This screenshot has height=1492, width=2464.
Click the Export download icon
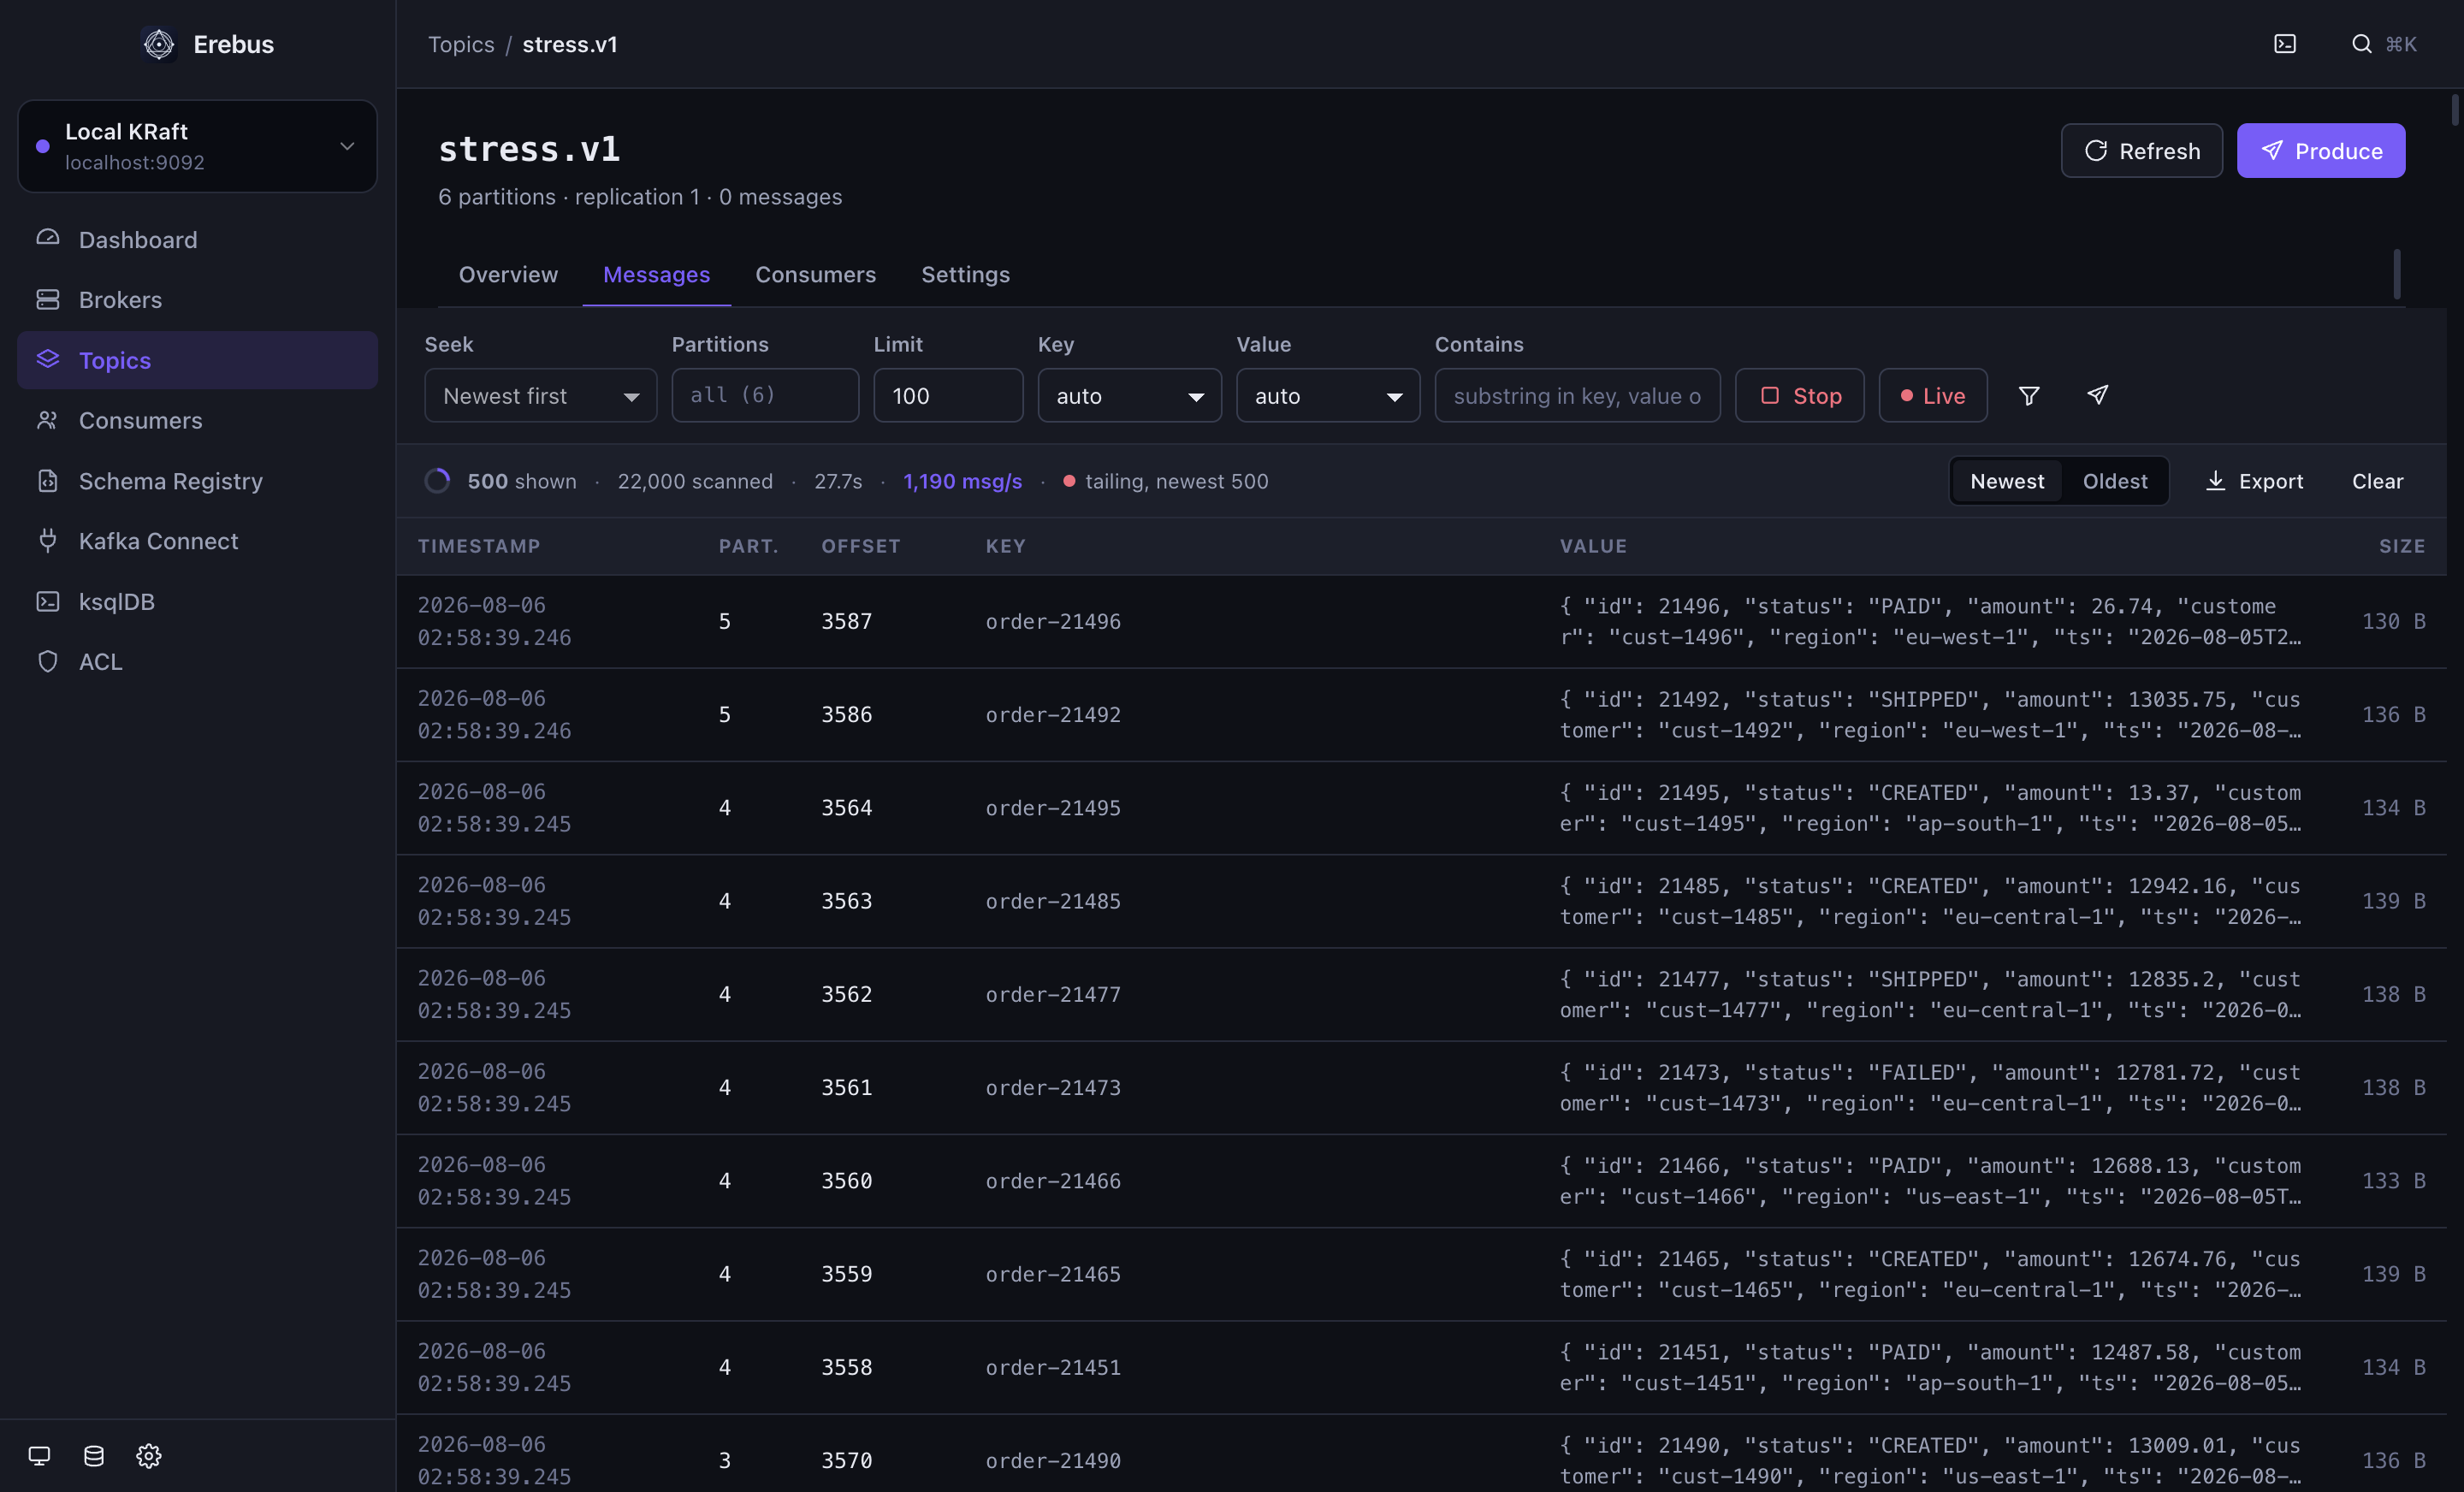coord(2216,481)
